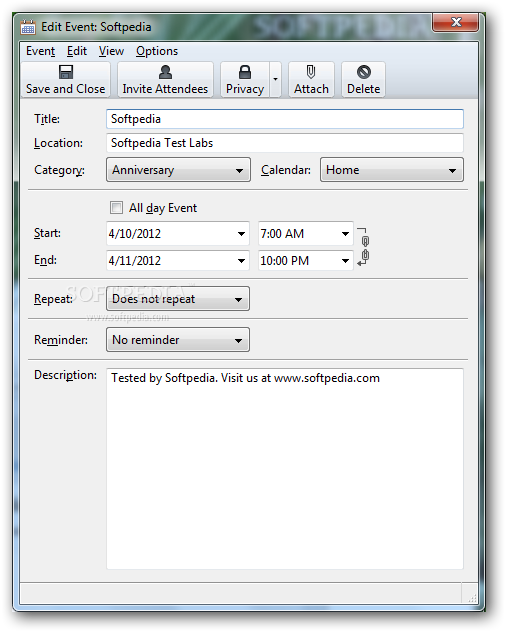Click the window resize grip corner
Screen dimensions: 506x632
coord(472,598)
